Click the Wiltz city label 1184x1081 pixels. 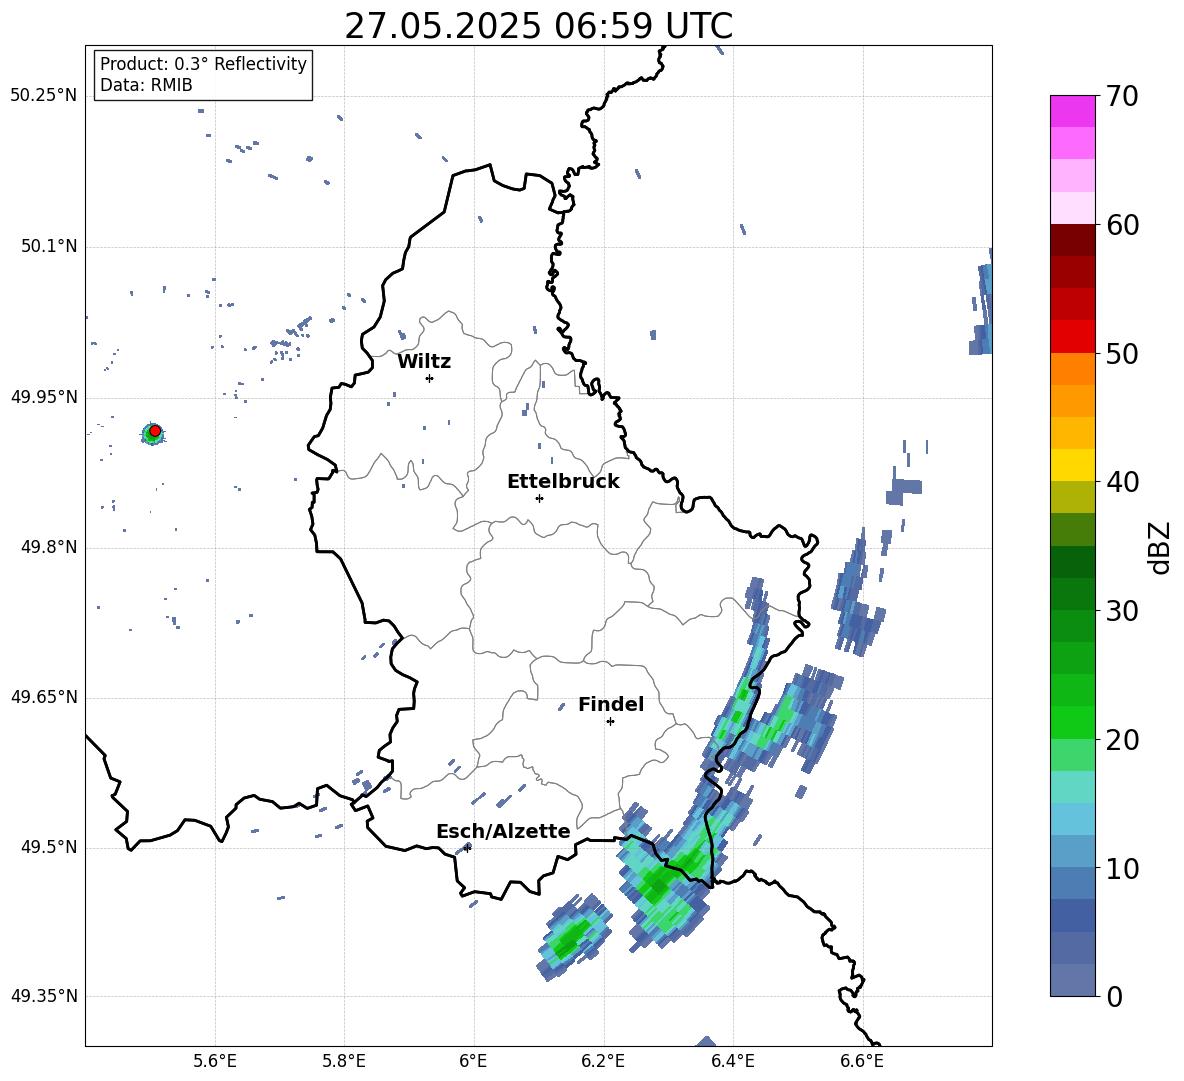pyautogui.click(x=424, y=362)
